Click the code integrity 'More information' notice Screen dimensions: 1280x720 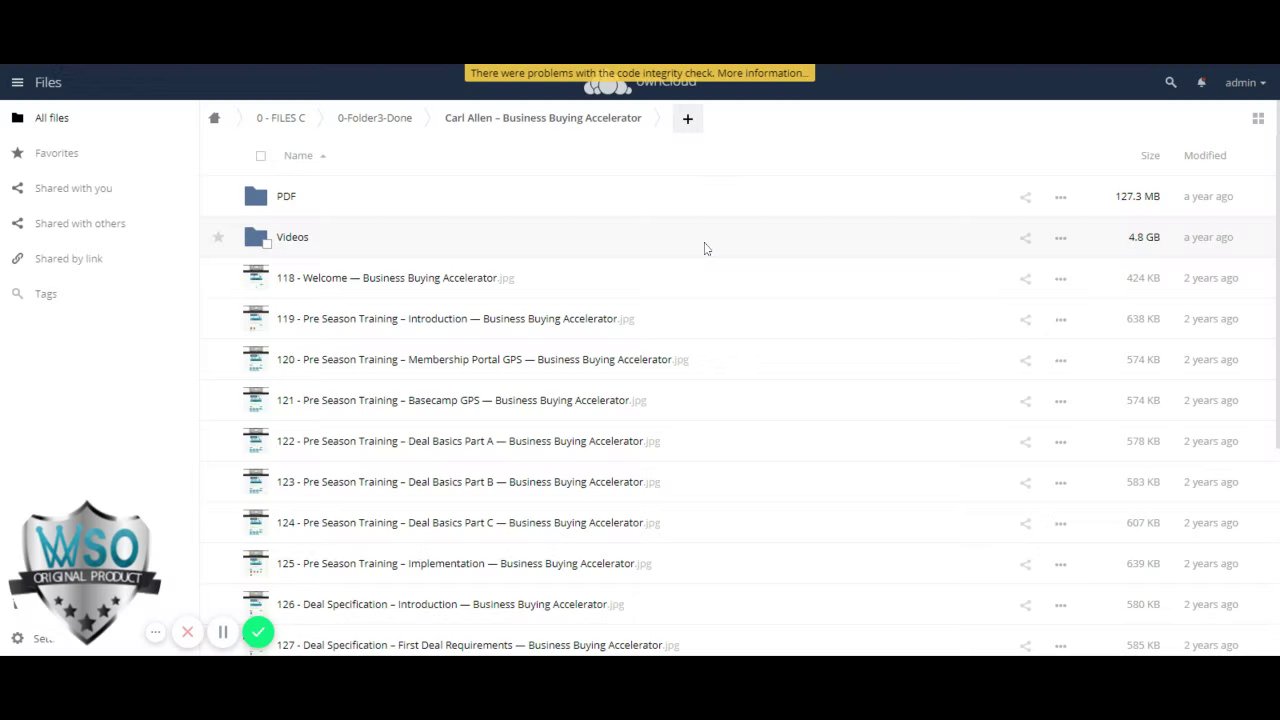[640, 73]
